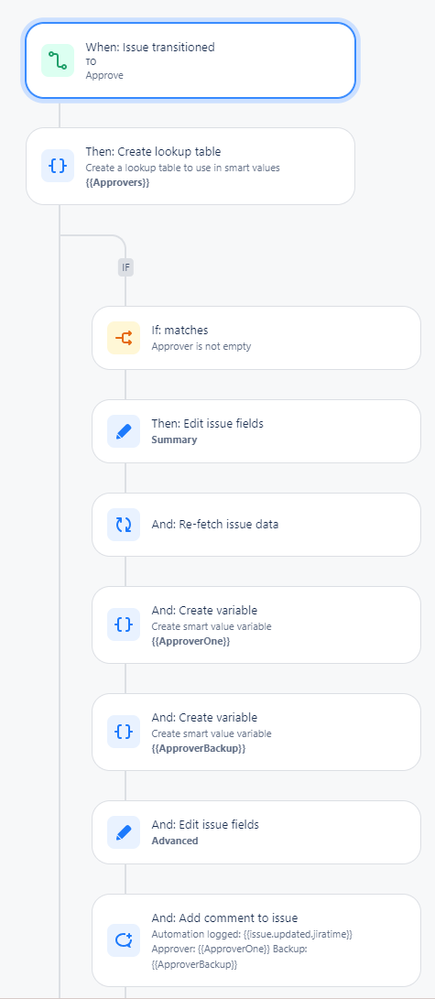435x999 pixels.
Task: Open And: Edit issue fields Advanced step
Action: pos(256,832)
